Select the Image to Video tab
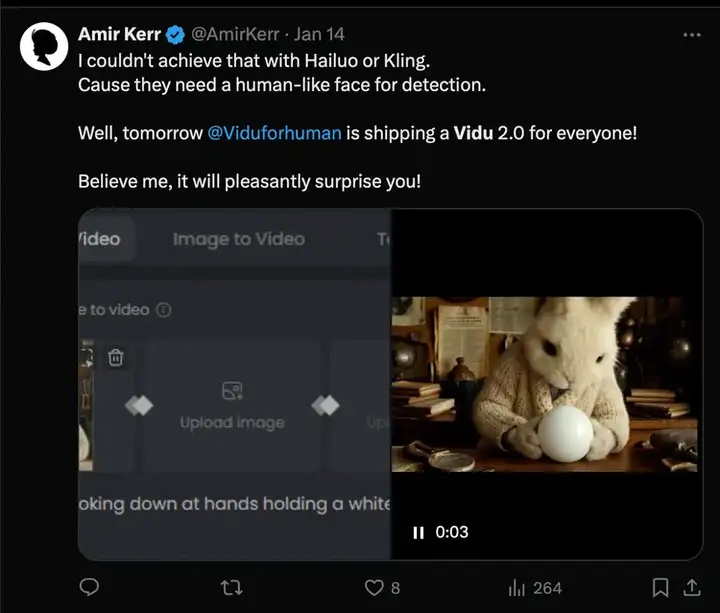 [x=239, y=239]
